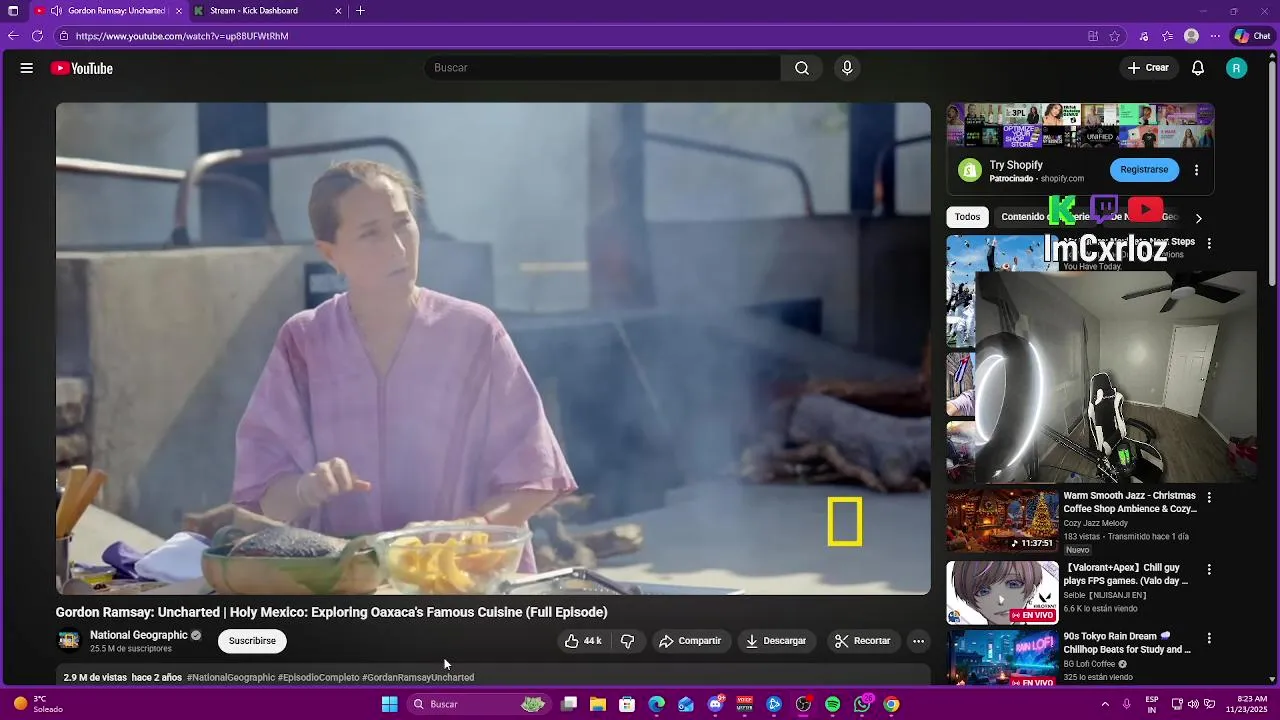
Task: Open the YouTube guide hamburger menu
Action: pos(27,68)
